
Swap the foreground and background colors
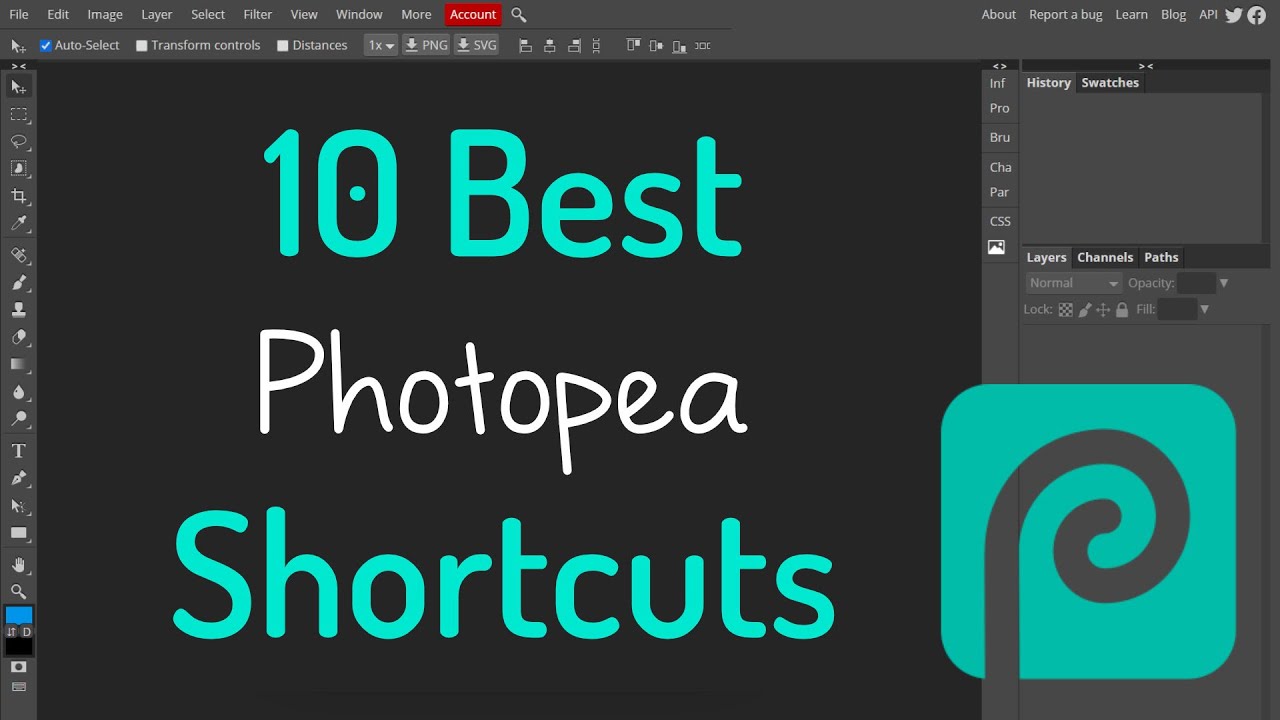pyautogui.click(x=11, y=632)
